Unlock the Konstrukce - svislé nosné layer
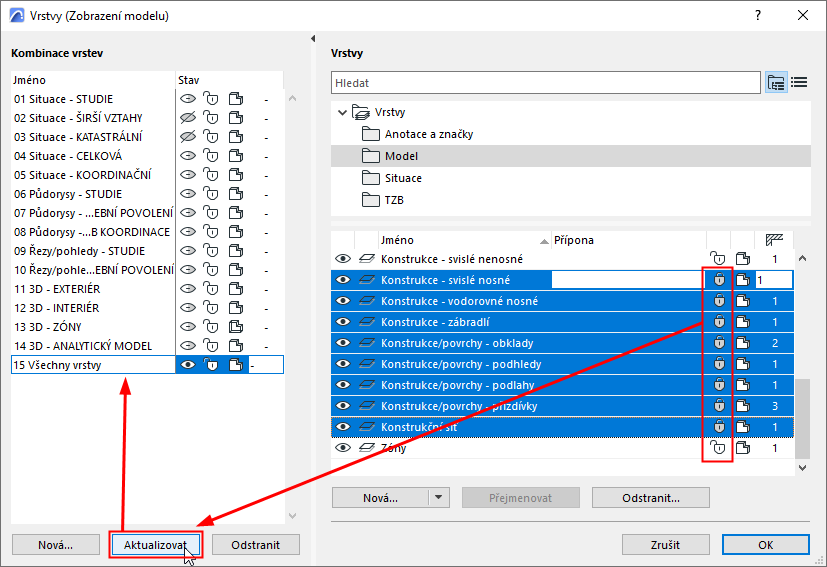 tap(719, 280)
